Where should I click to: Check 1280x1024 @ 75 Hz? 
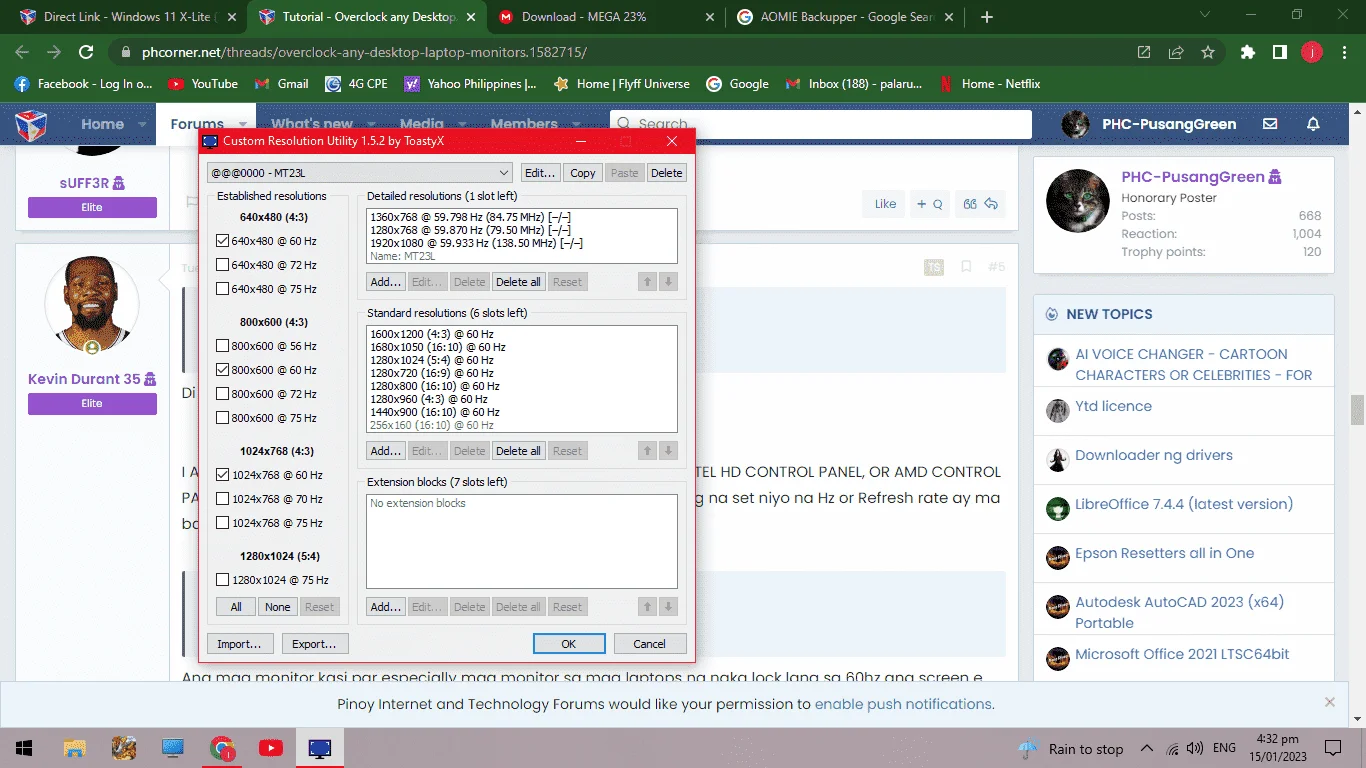(x=222, y=580)
